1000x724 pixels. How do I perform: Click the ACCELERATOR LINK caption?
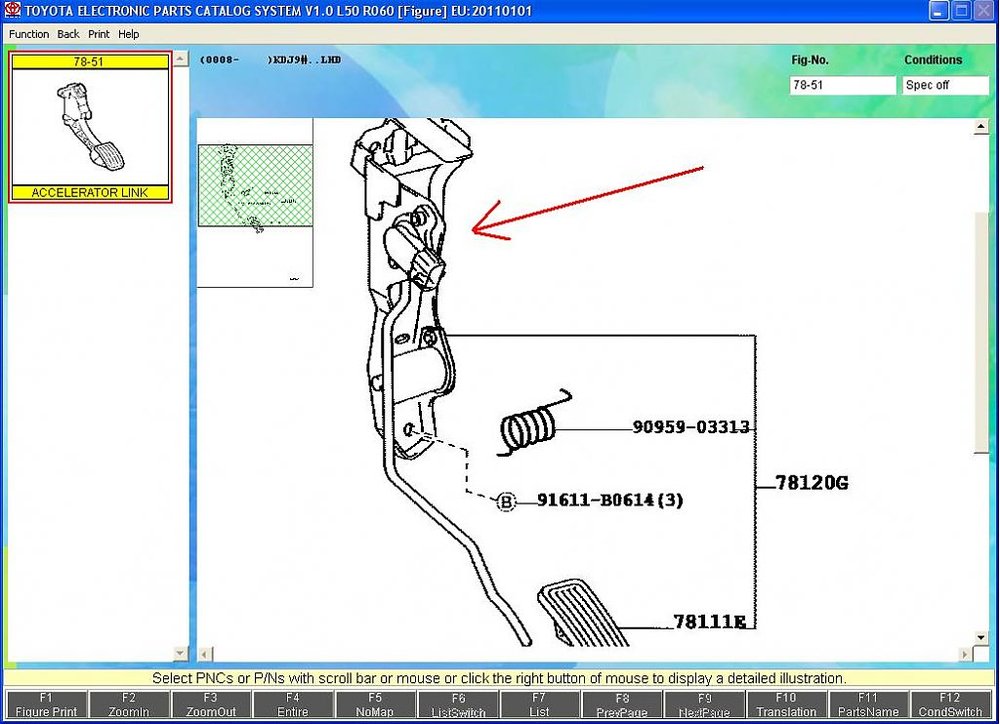(90, 192)
